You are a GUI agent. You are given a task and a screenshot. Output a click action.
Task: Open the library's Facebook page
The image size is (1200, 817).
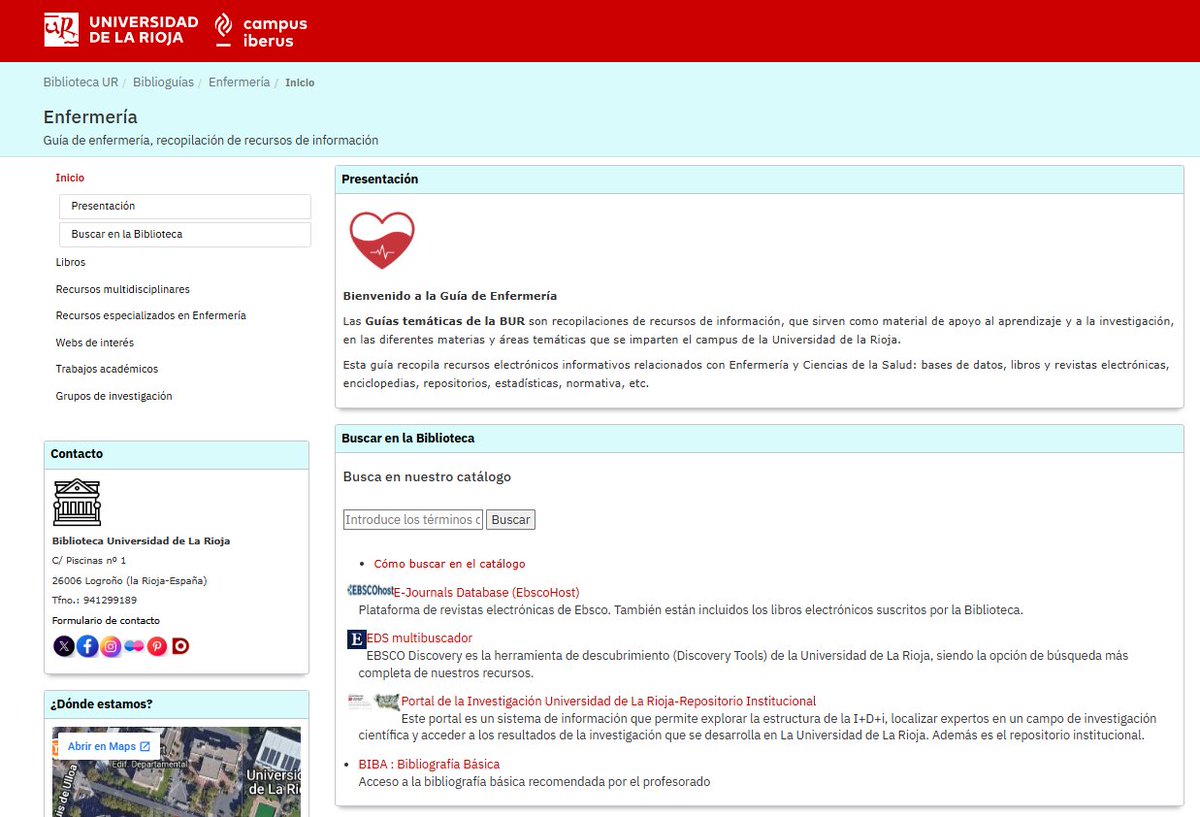87,646
